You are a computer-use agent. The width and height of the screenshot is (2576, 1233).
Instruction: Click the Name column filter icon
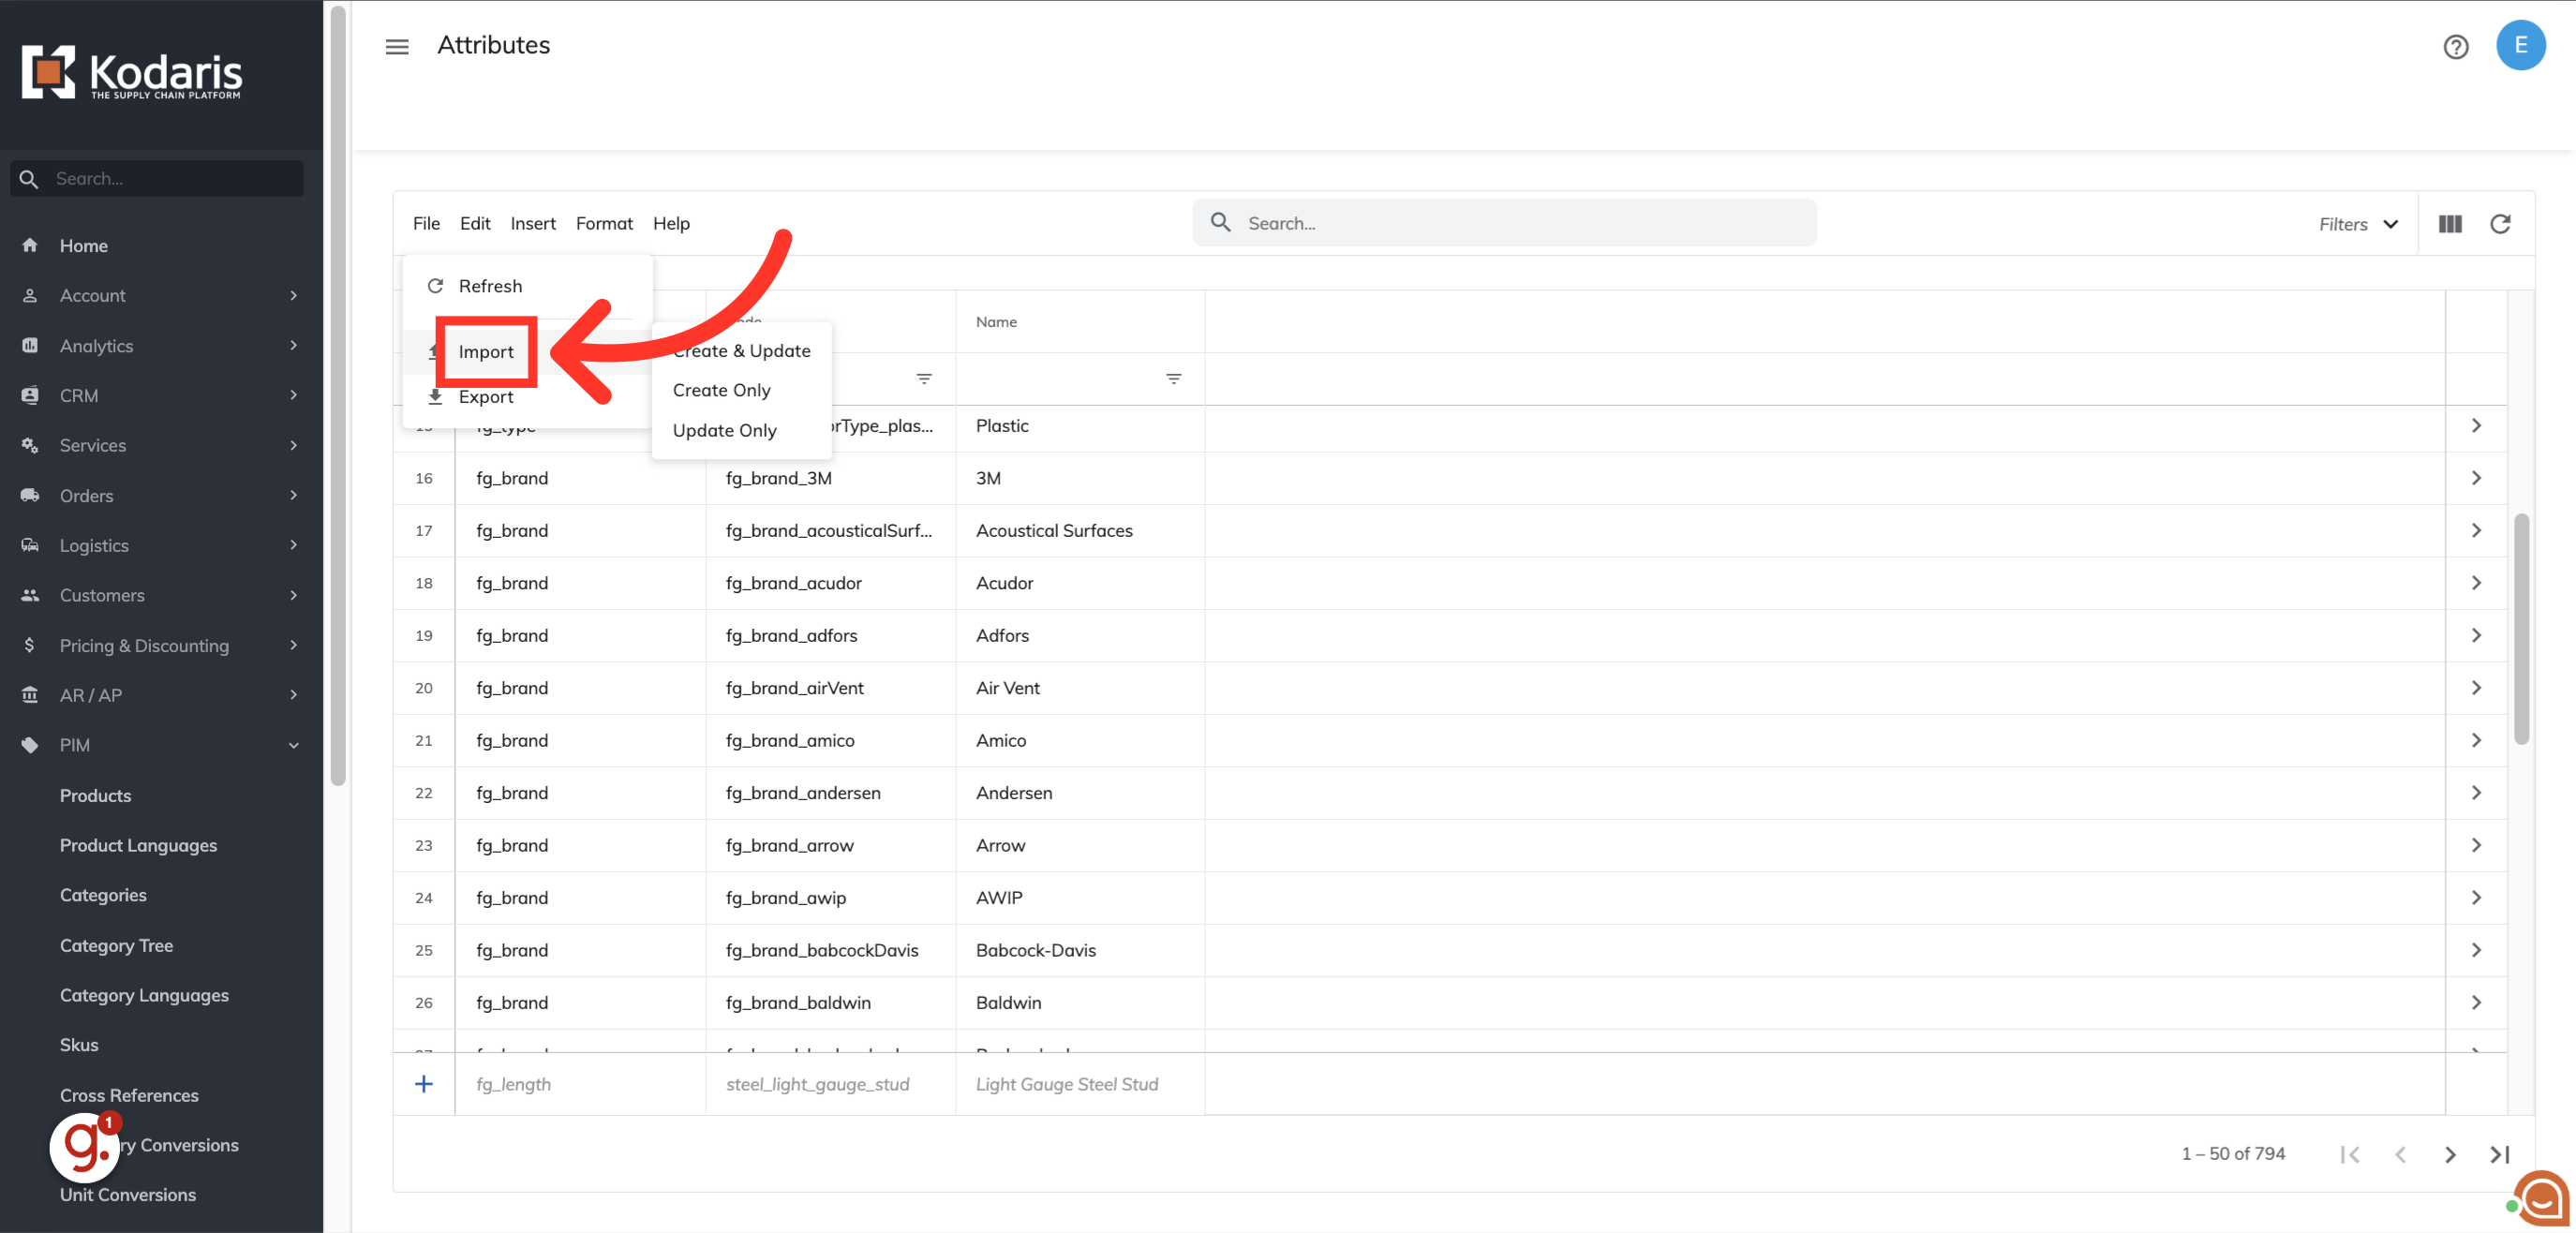tap(1173, 379)
